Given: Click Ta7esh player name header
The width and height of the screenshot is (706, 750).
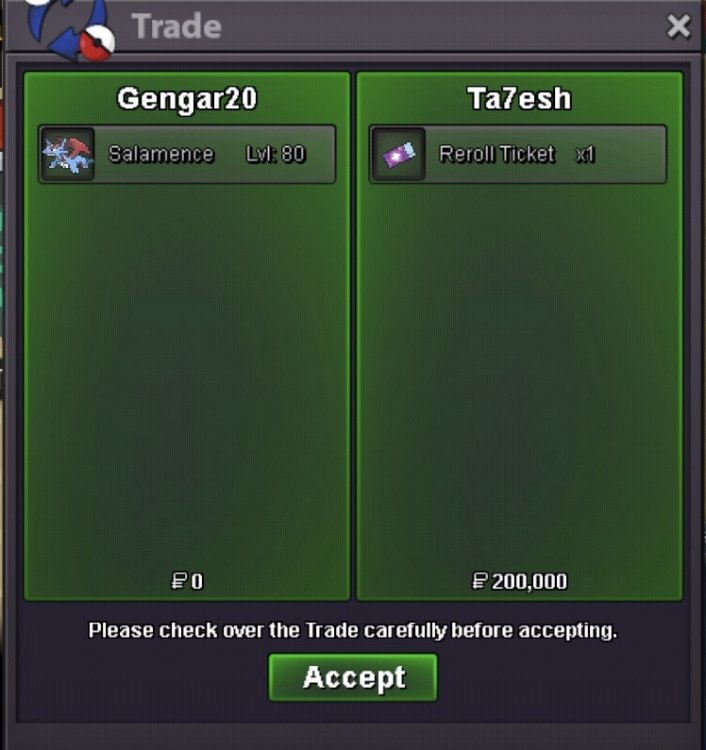Looking at the screenshot, I should coord(519,99).
